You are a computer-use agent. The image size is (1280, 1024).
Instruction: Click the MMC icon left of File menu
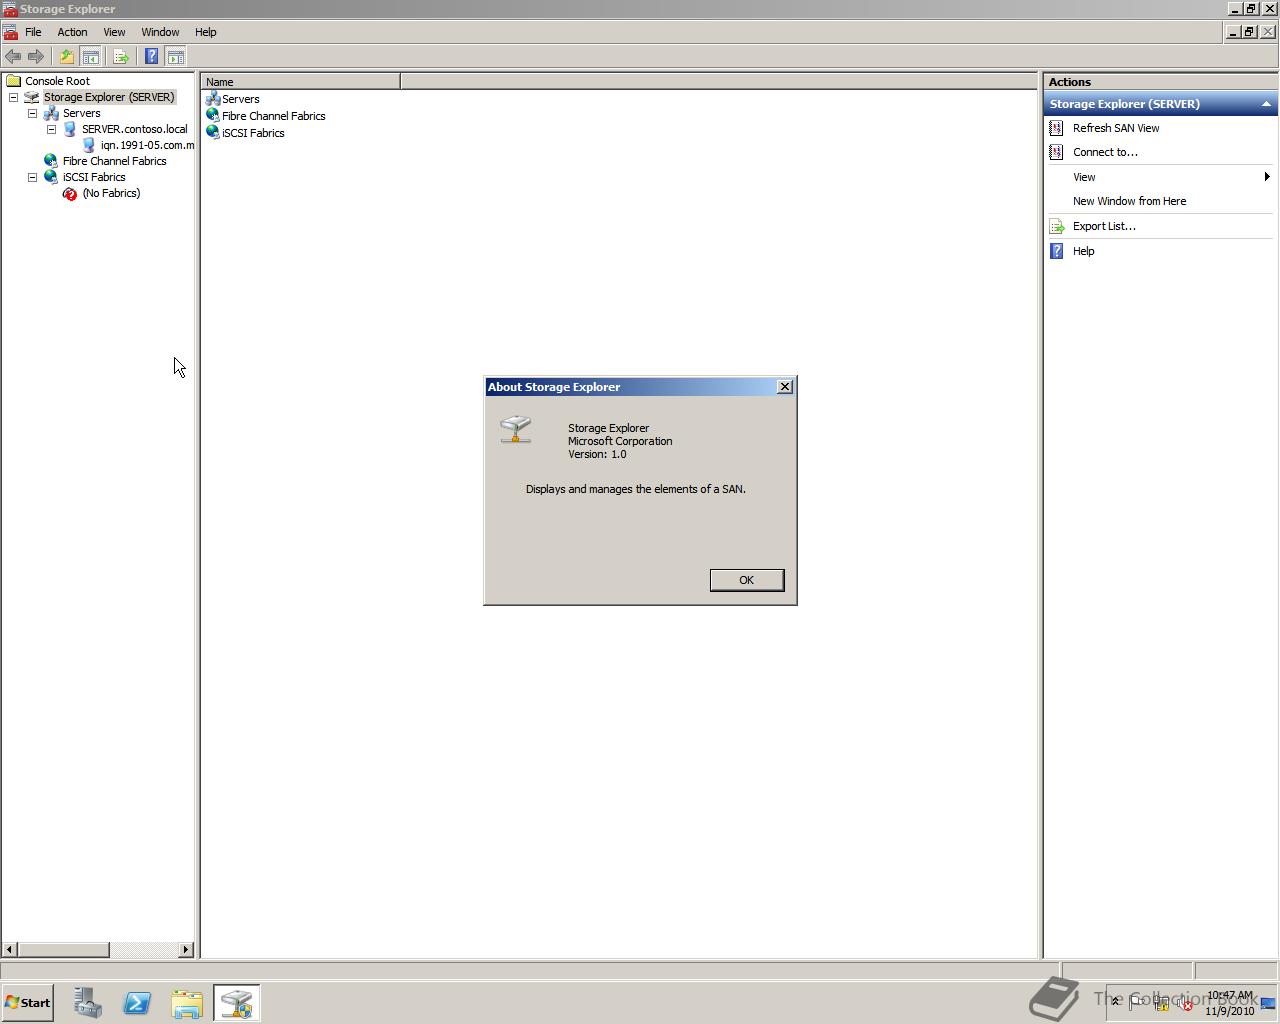(x=10, y=32)
